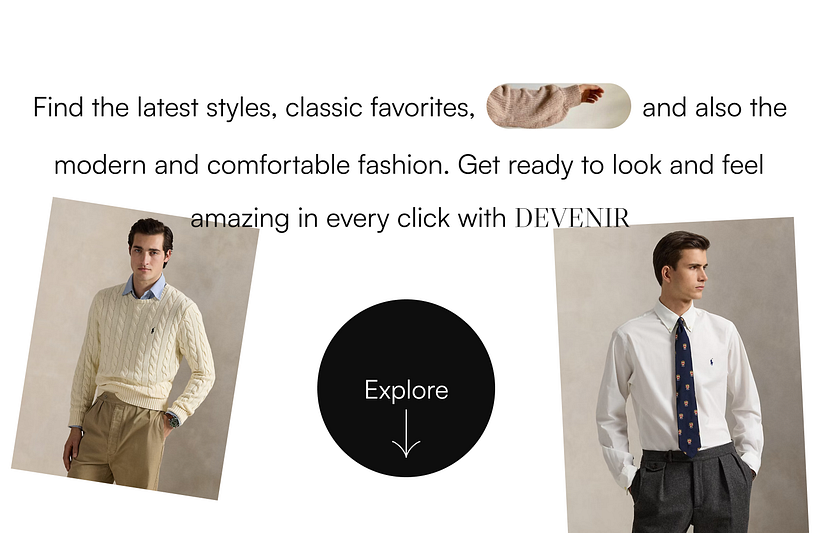820x533 pixels.
Task: Click the navy patterned tie
Action: point(685,387)
